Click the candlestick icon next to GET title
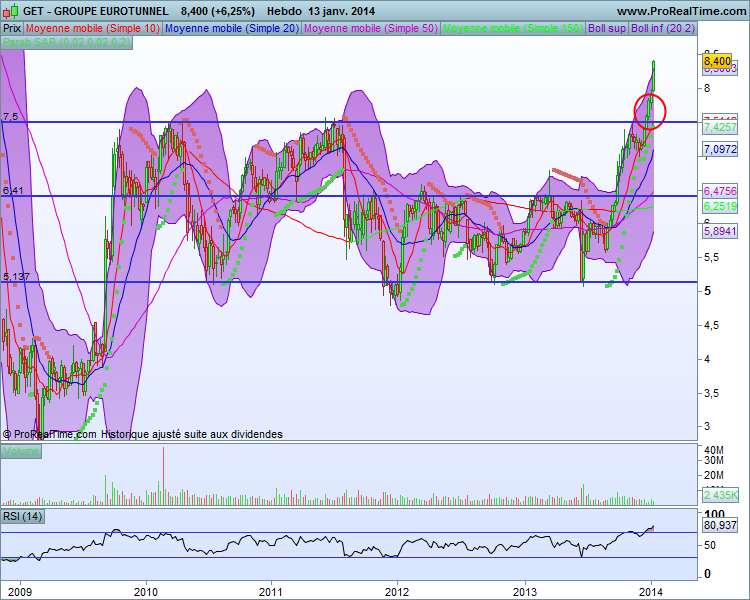Viewport: 750px width, 600px height. [11, 10]
